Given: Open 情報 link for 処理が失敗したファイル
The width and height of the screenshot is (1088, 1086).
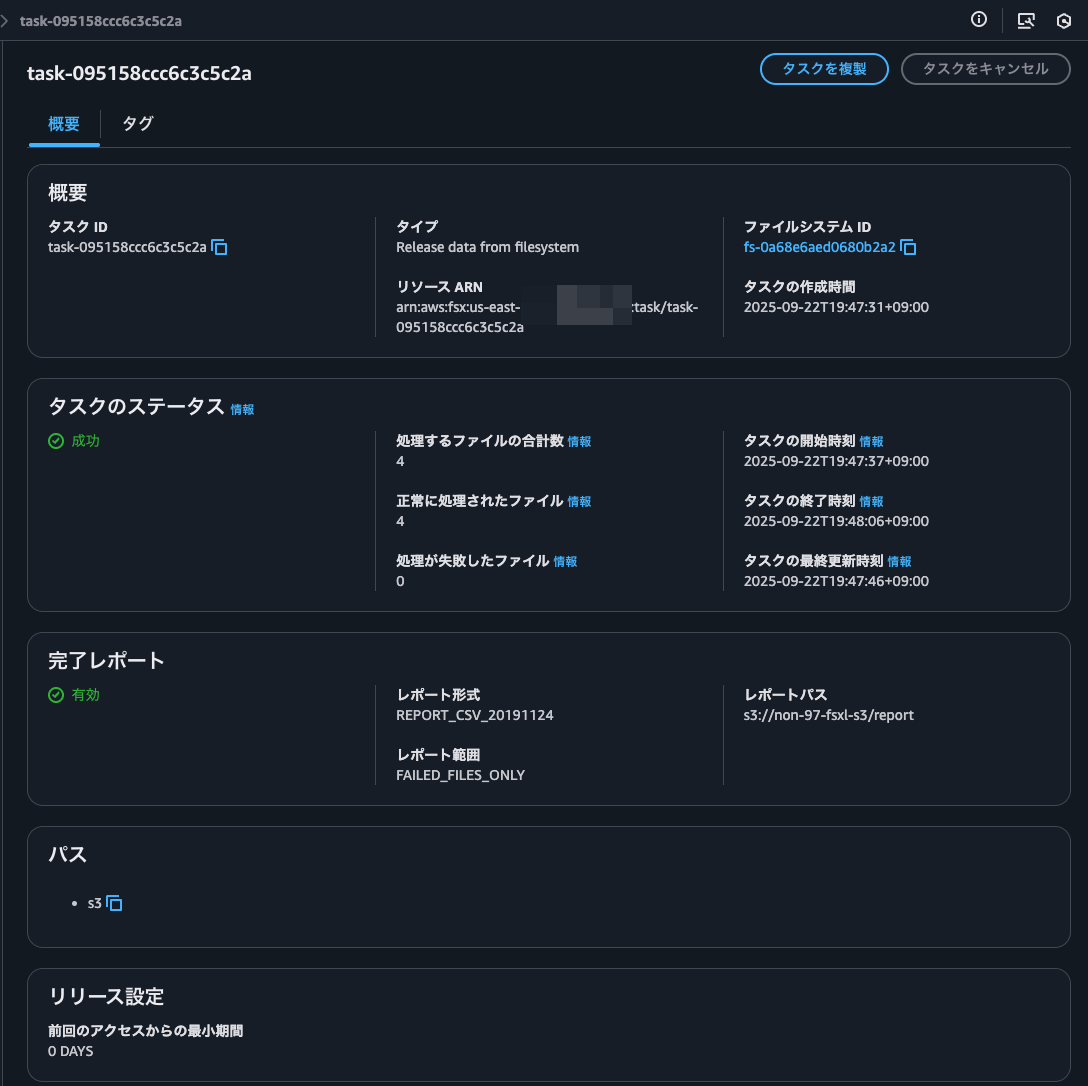Looking at the screenshot, I should tap(566, 561).
